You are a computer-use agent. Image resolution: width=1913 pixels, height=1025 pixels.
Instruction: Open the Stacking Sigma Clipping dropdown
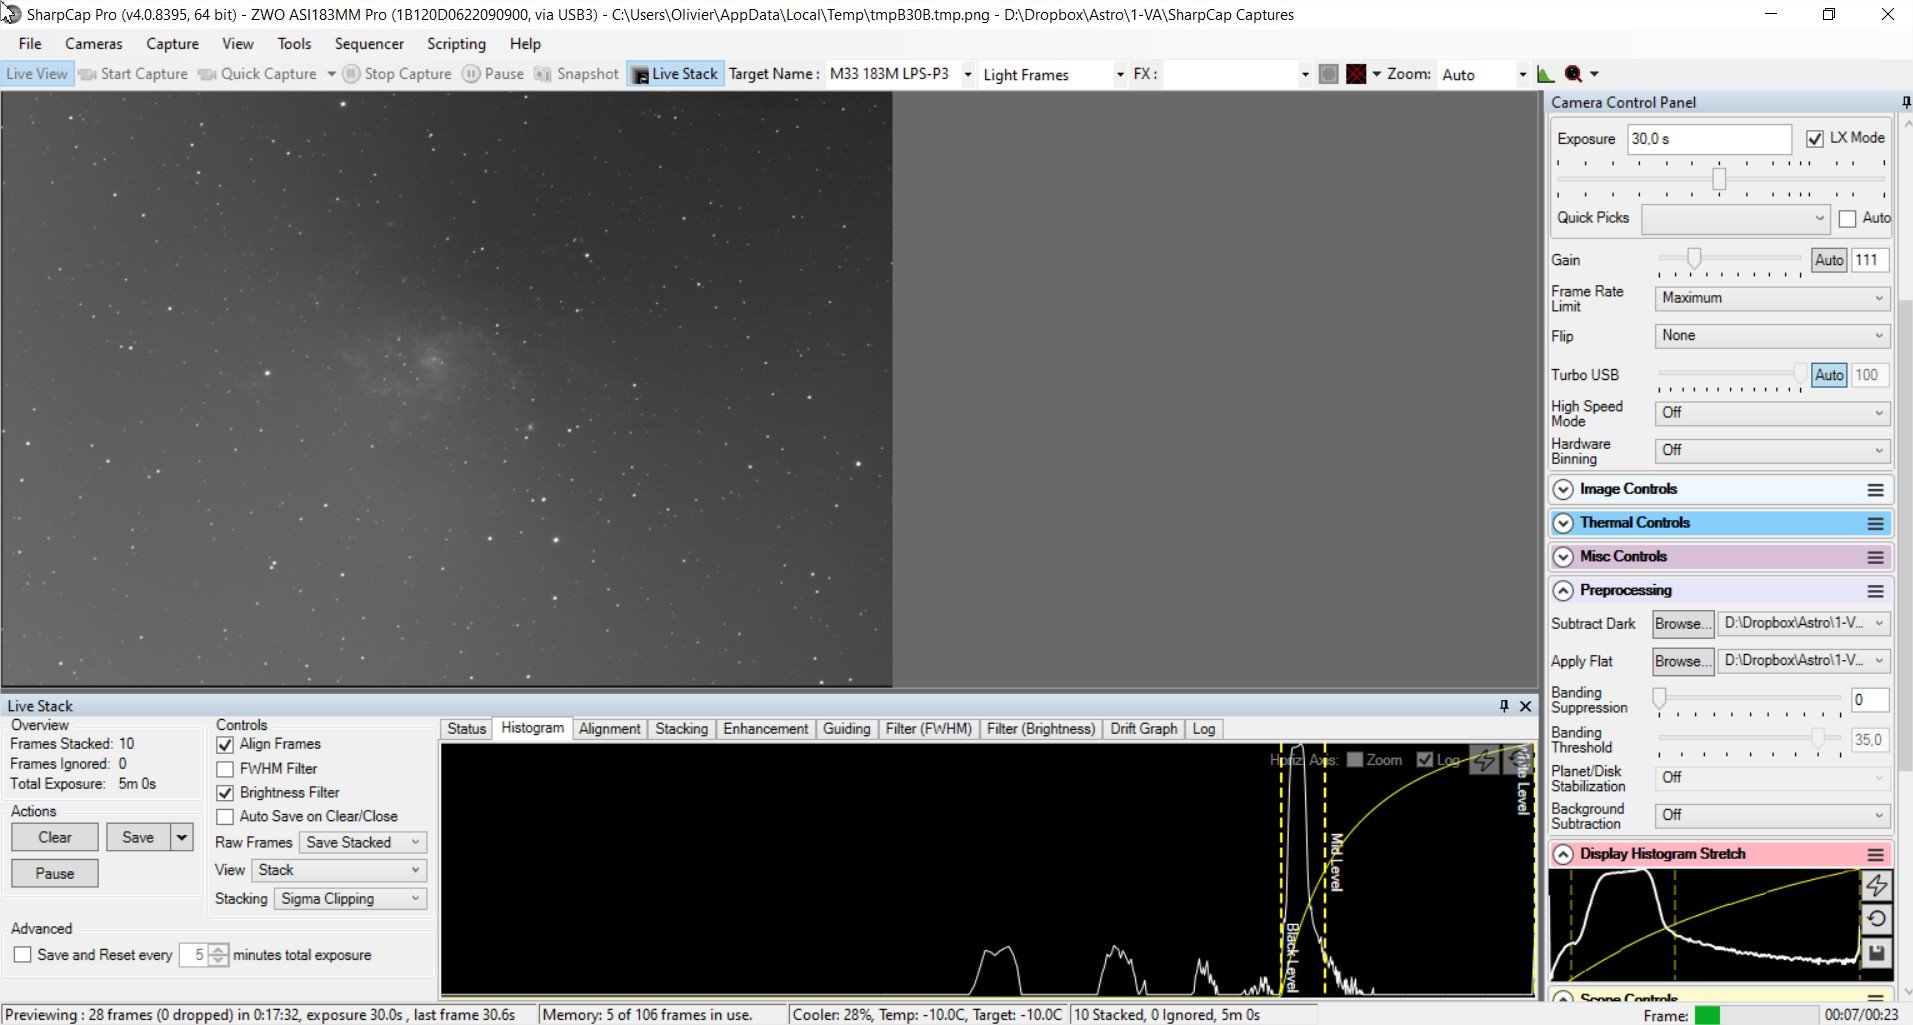tap(350, 899)
